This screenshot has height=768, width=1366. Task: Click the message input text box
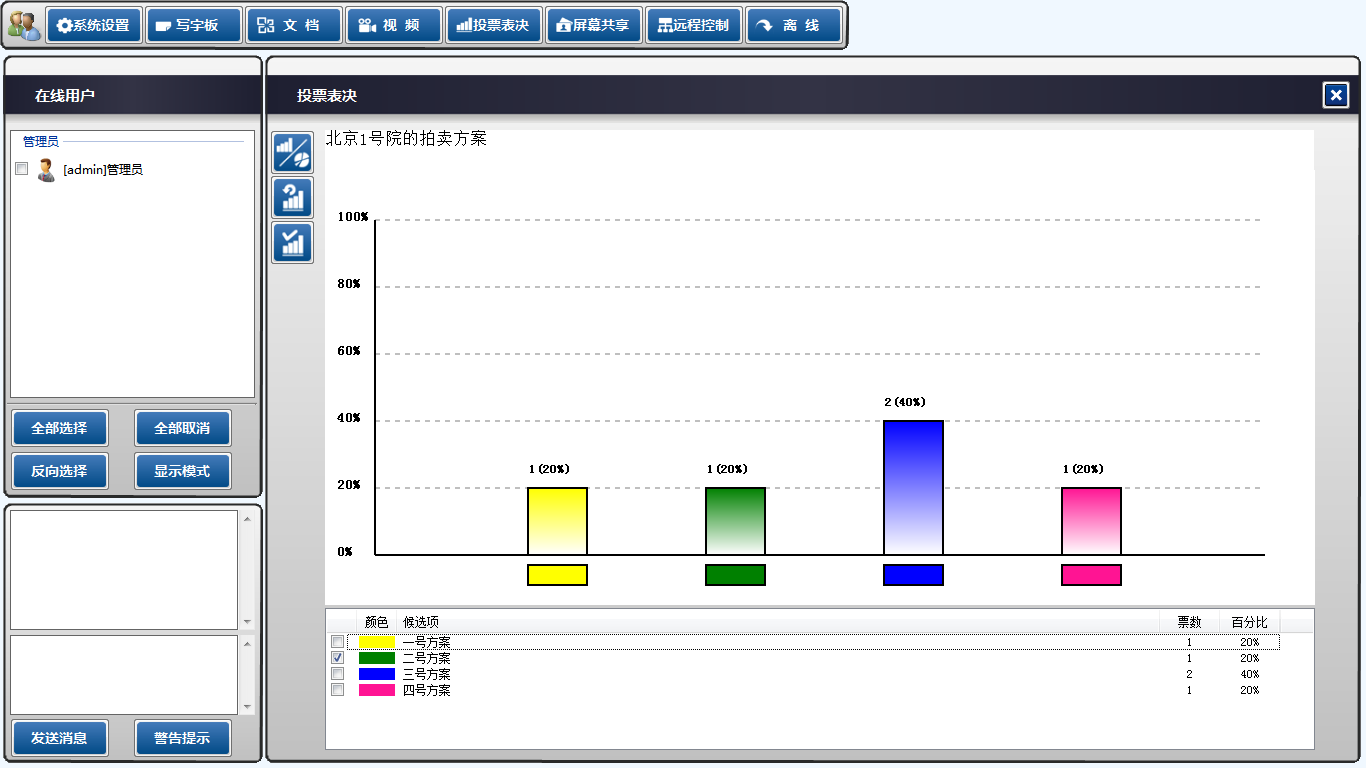[x=124, y=674]
